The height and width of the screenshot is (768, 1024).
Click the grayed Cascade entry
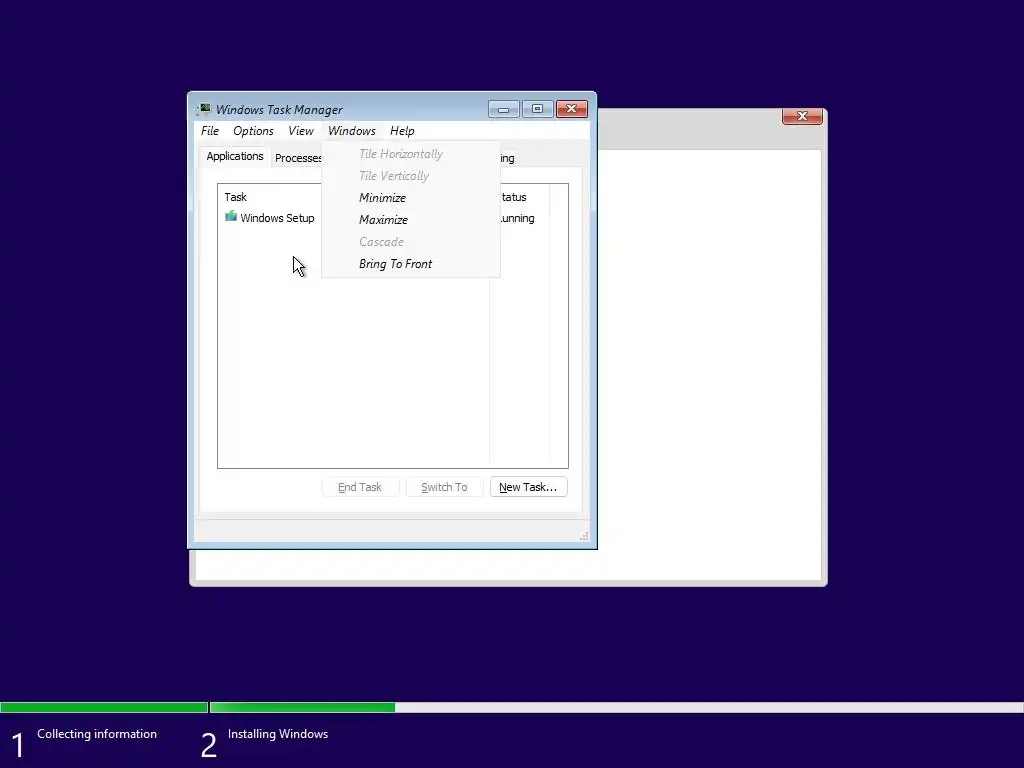[411, 242]
